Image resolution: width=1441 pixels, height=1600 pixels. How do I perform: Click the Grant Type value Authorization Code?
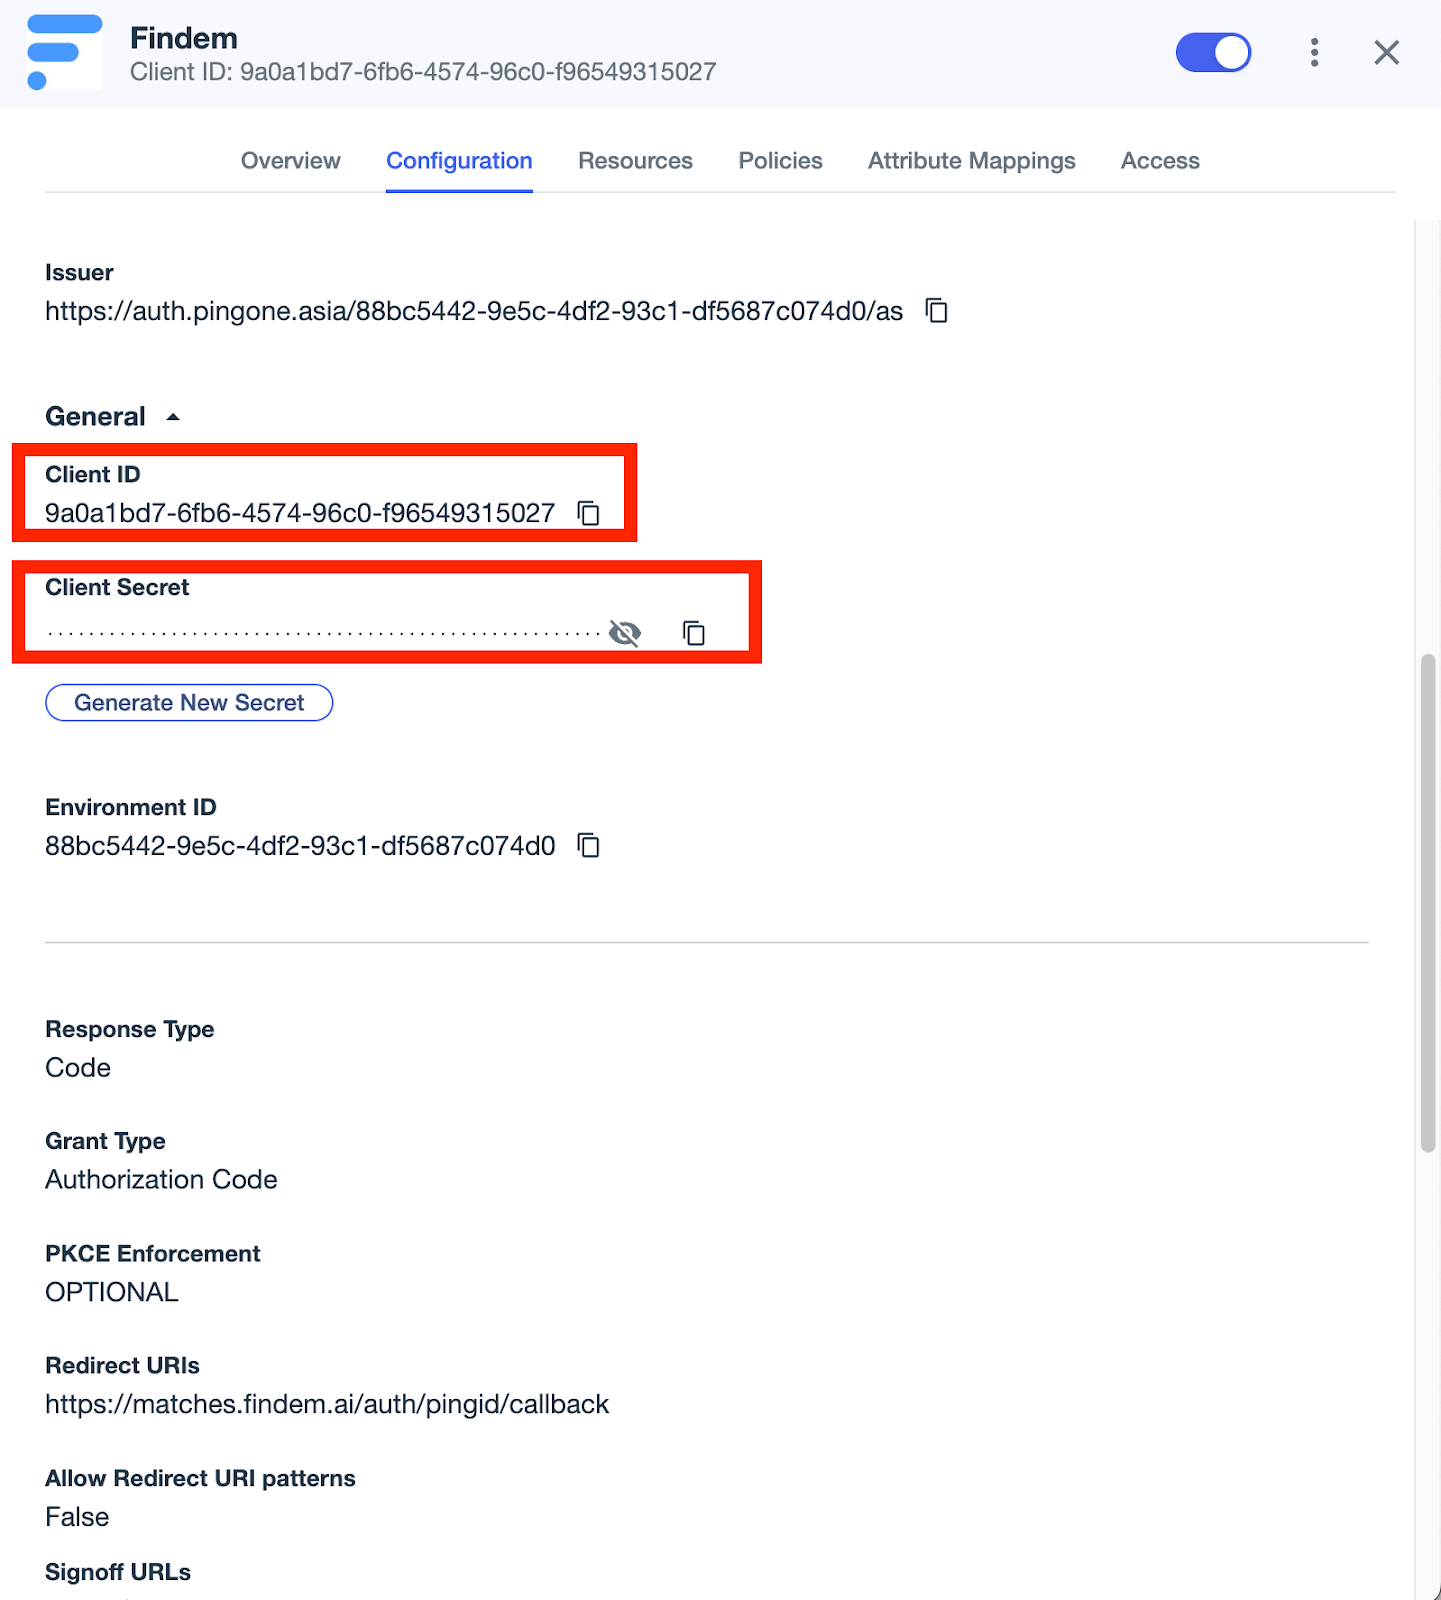point(161,1180)
